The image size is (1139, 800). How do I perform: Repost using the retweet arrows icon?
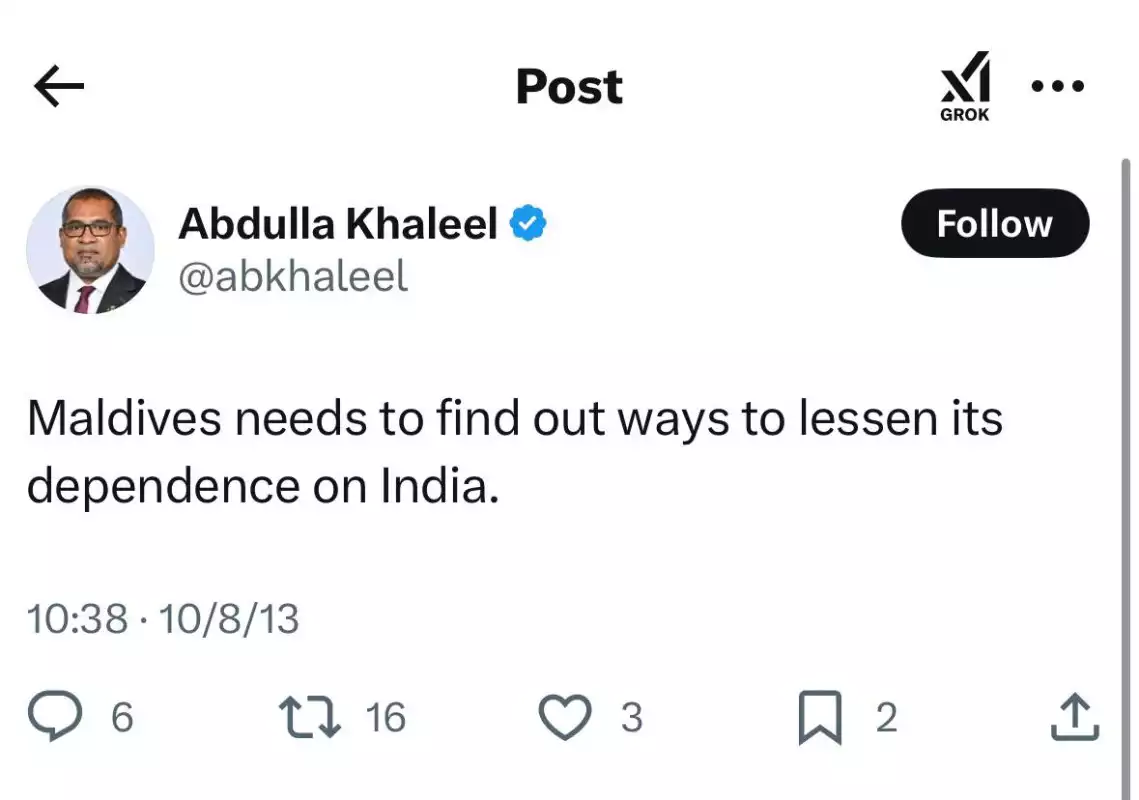(x=309, y=717)
